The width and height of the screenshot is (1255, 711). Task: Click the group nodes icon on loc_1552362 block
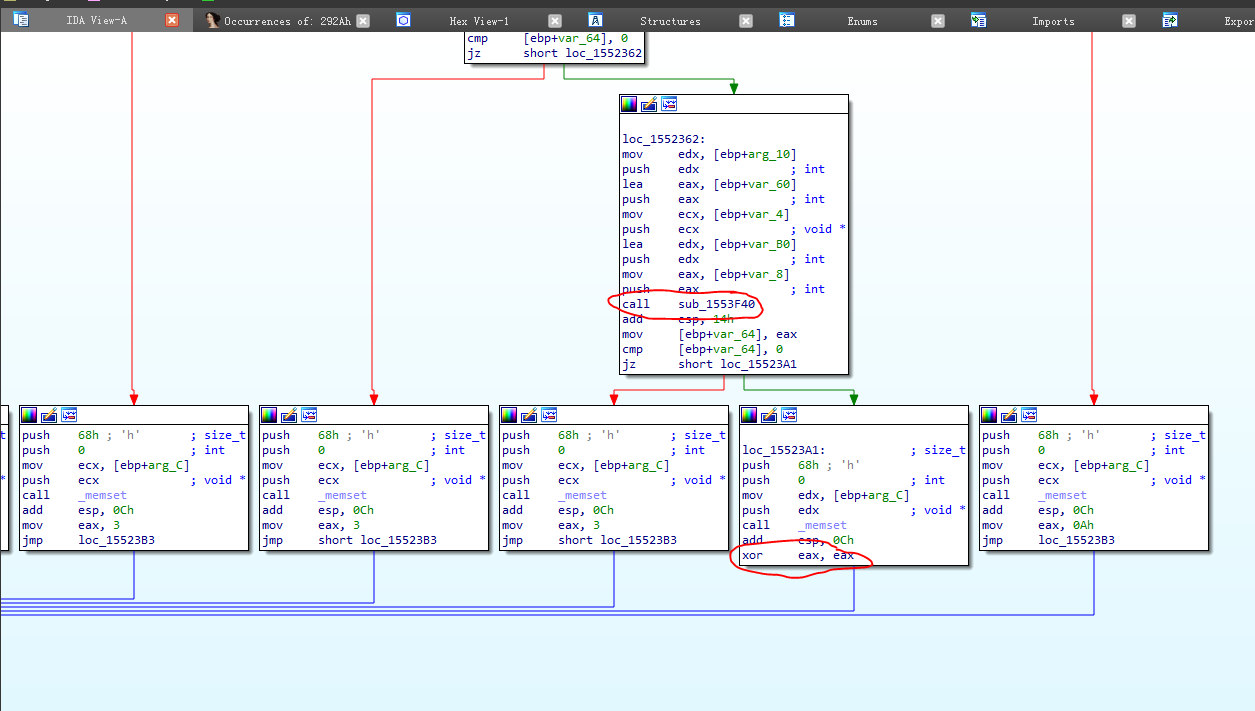(669, 104)
